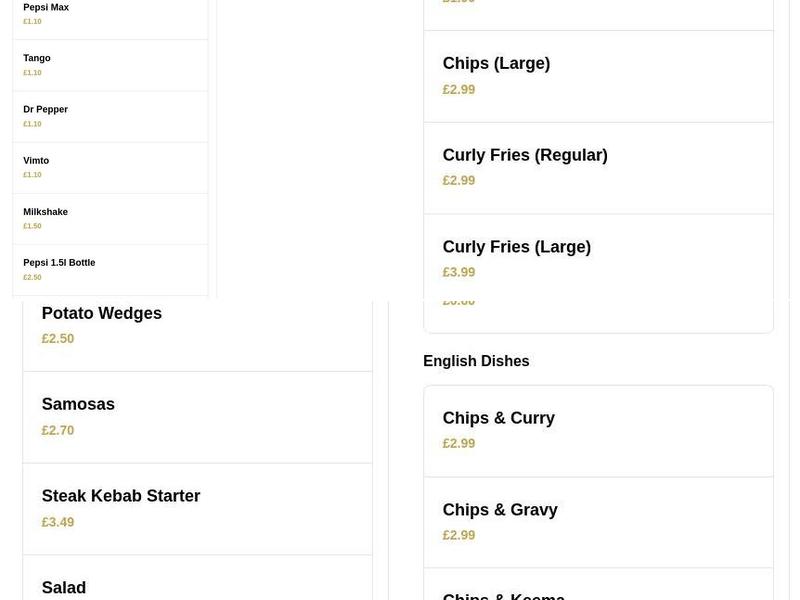Open the English Dishes section heading
800x600 pixels.
[476, 361]
